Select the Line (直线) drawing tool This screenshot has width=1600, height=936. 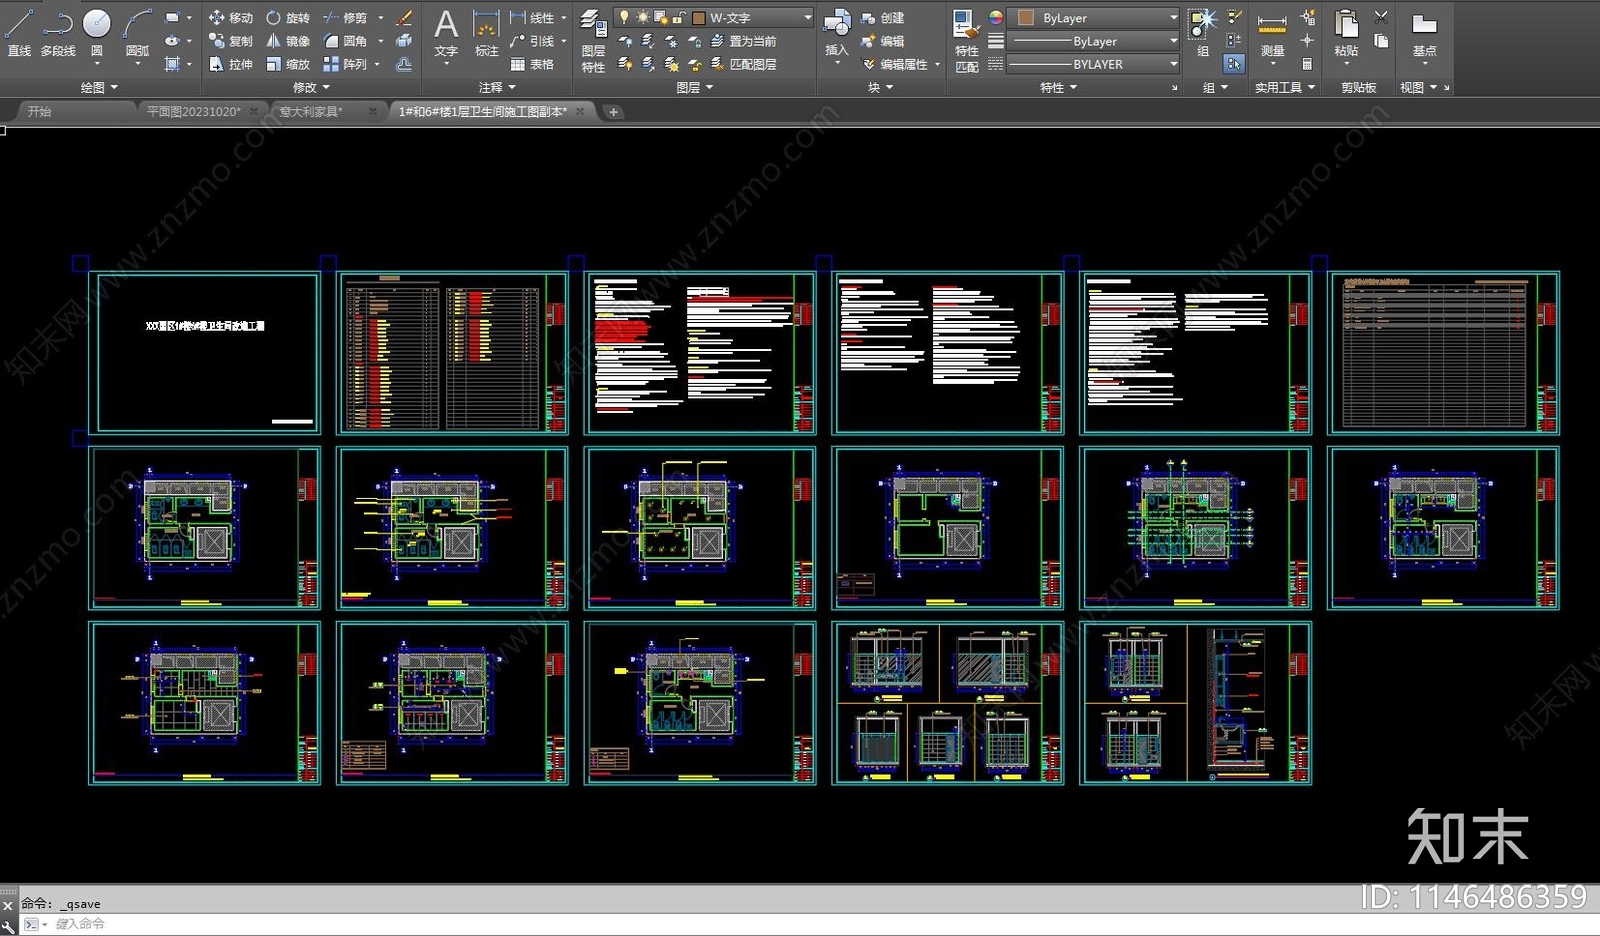(19, 32)
